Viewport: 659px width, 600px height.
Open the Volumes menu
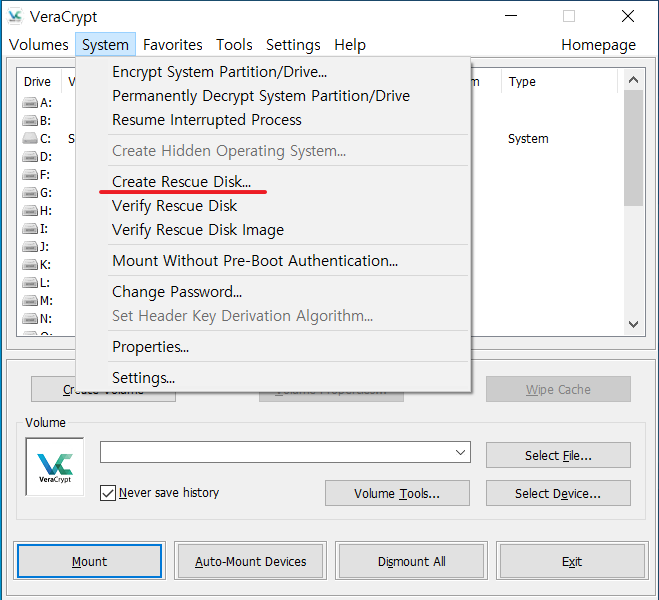coord(39,45)
